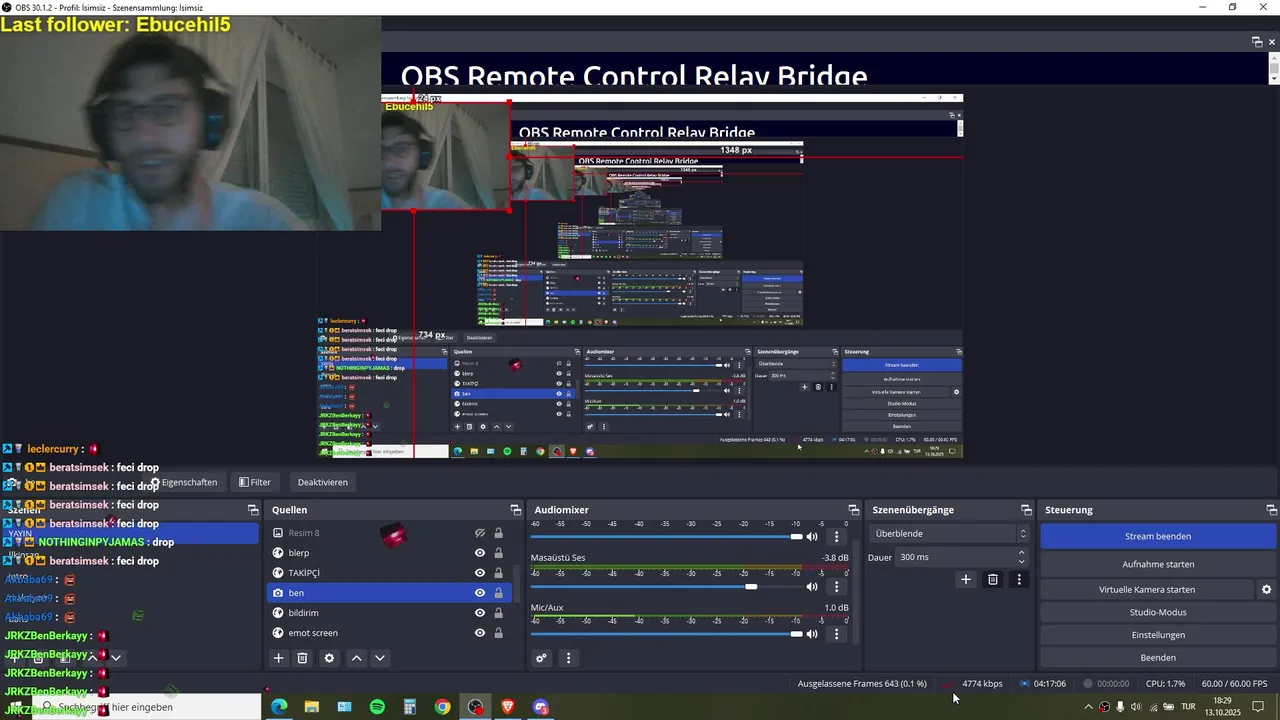Delete the scene transition with trash icon
Image resolution: width=1280 pixels, height=720 pixels.
coord(993,579)
